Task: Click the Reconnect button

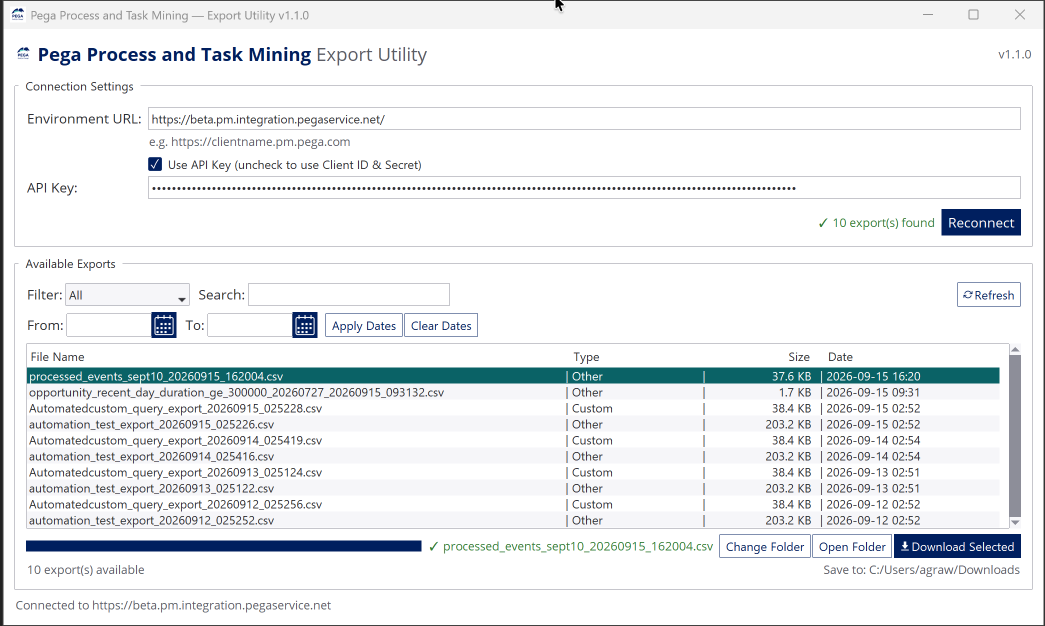Action: pos(981,223)
